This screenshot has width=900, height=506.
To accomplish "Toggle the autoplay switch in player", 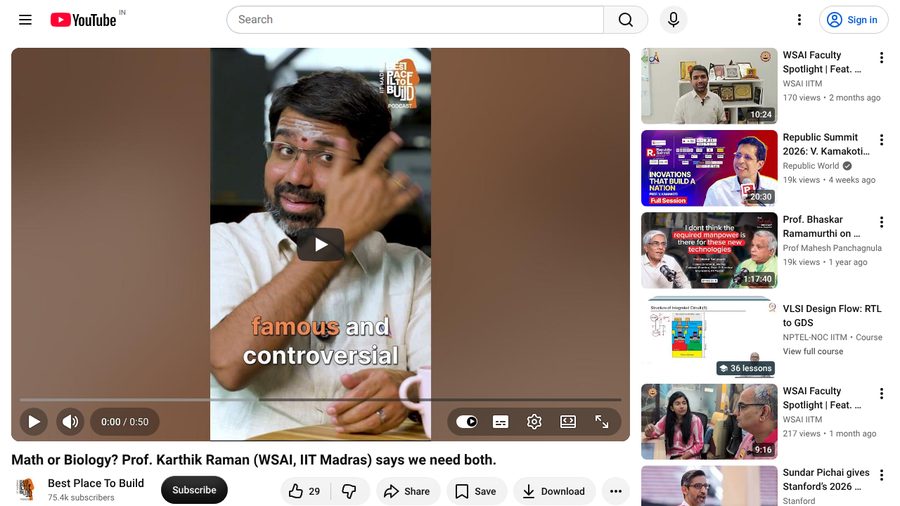I will pos(467,422).
